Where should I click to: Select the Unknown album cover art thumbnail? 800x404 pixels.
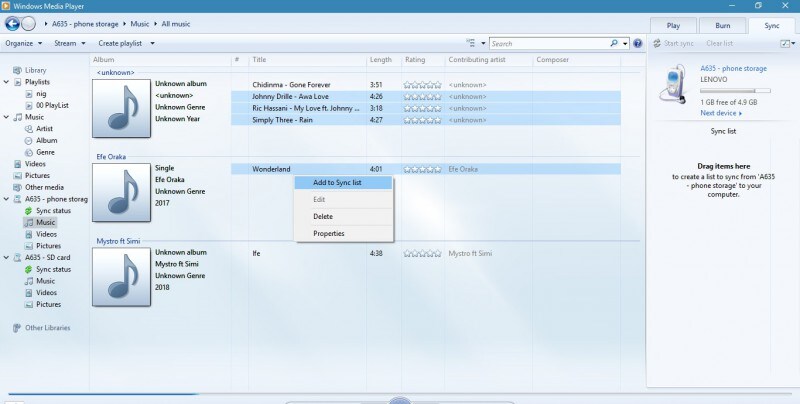click(x=121, y=108)
